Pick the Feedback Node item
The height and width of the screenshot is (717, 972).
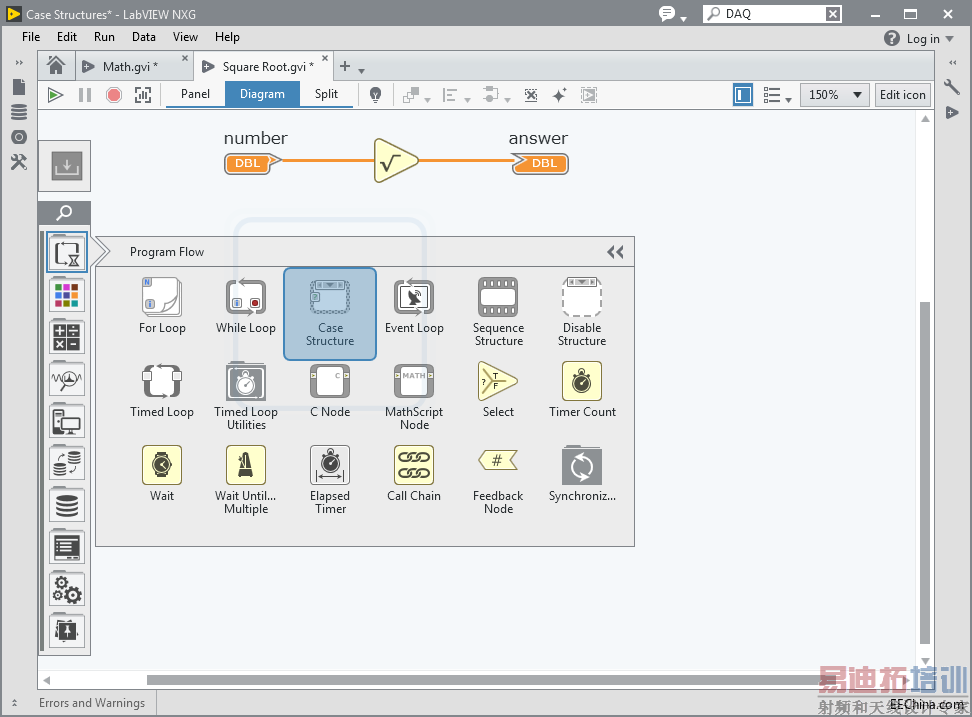click(498, 480)
